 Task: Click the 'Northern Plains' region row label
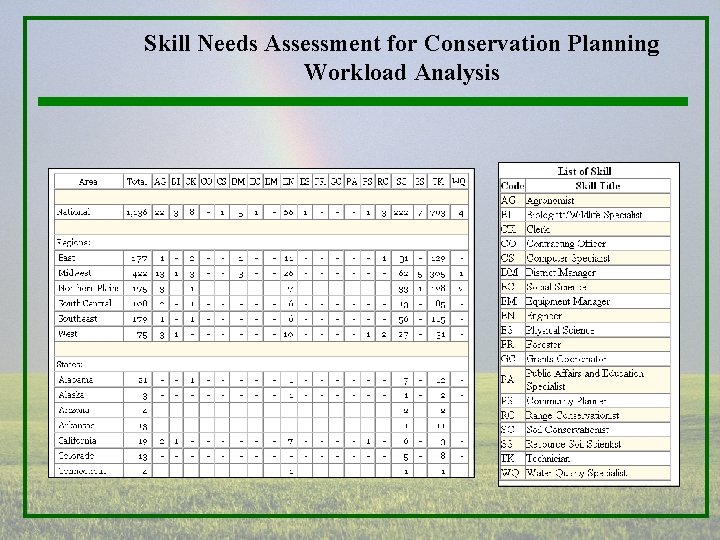[x=88, y=288]
